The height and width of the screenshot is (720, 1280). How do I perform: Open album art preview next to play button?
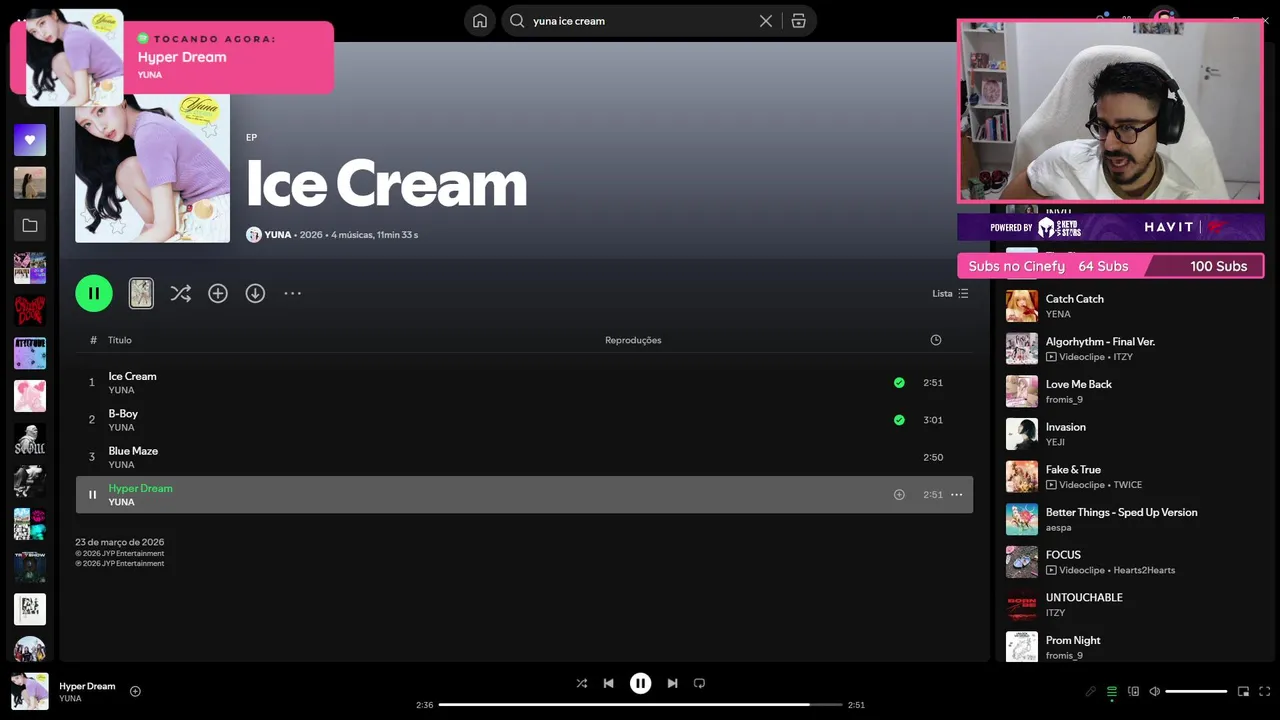point(141,293)
